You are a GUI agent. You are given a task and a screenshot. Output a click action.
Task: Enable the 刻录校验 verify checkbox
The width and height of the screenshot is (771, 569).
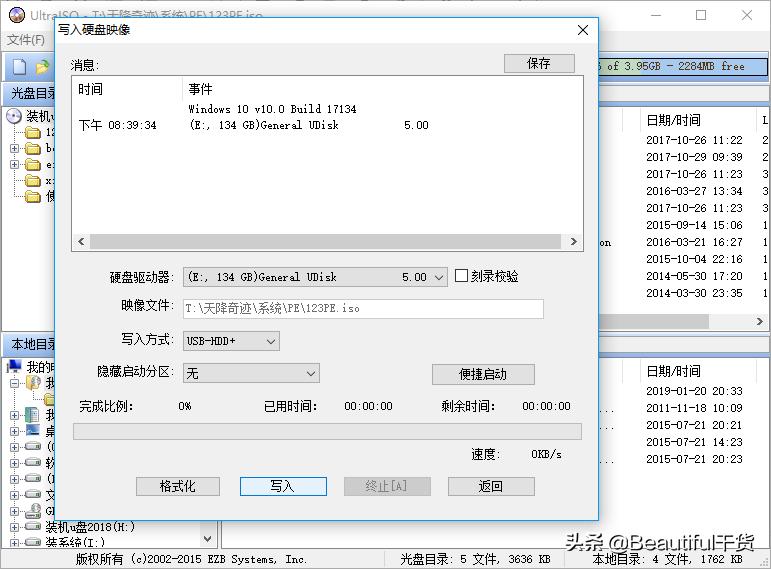point(461,275)
